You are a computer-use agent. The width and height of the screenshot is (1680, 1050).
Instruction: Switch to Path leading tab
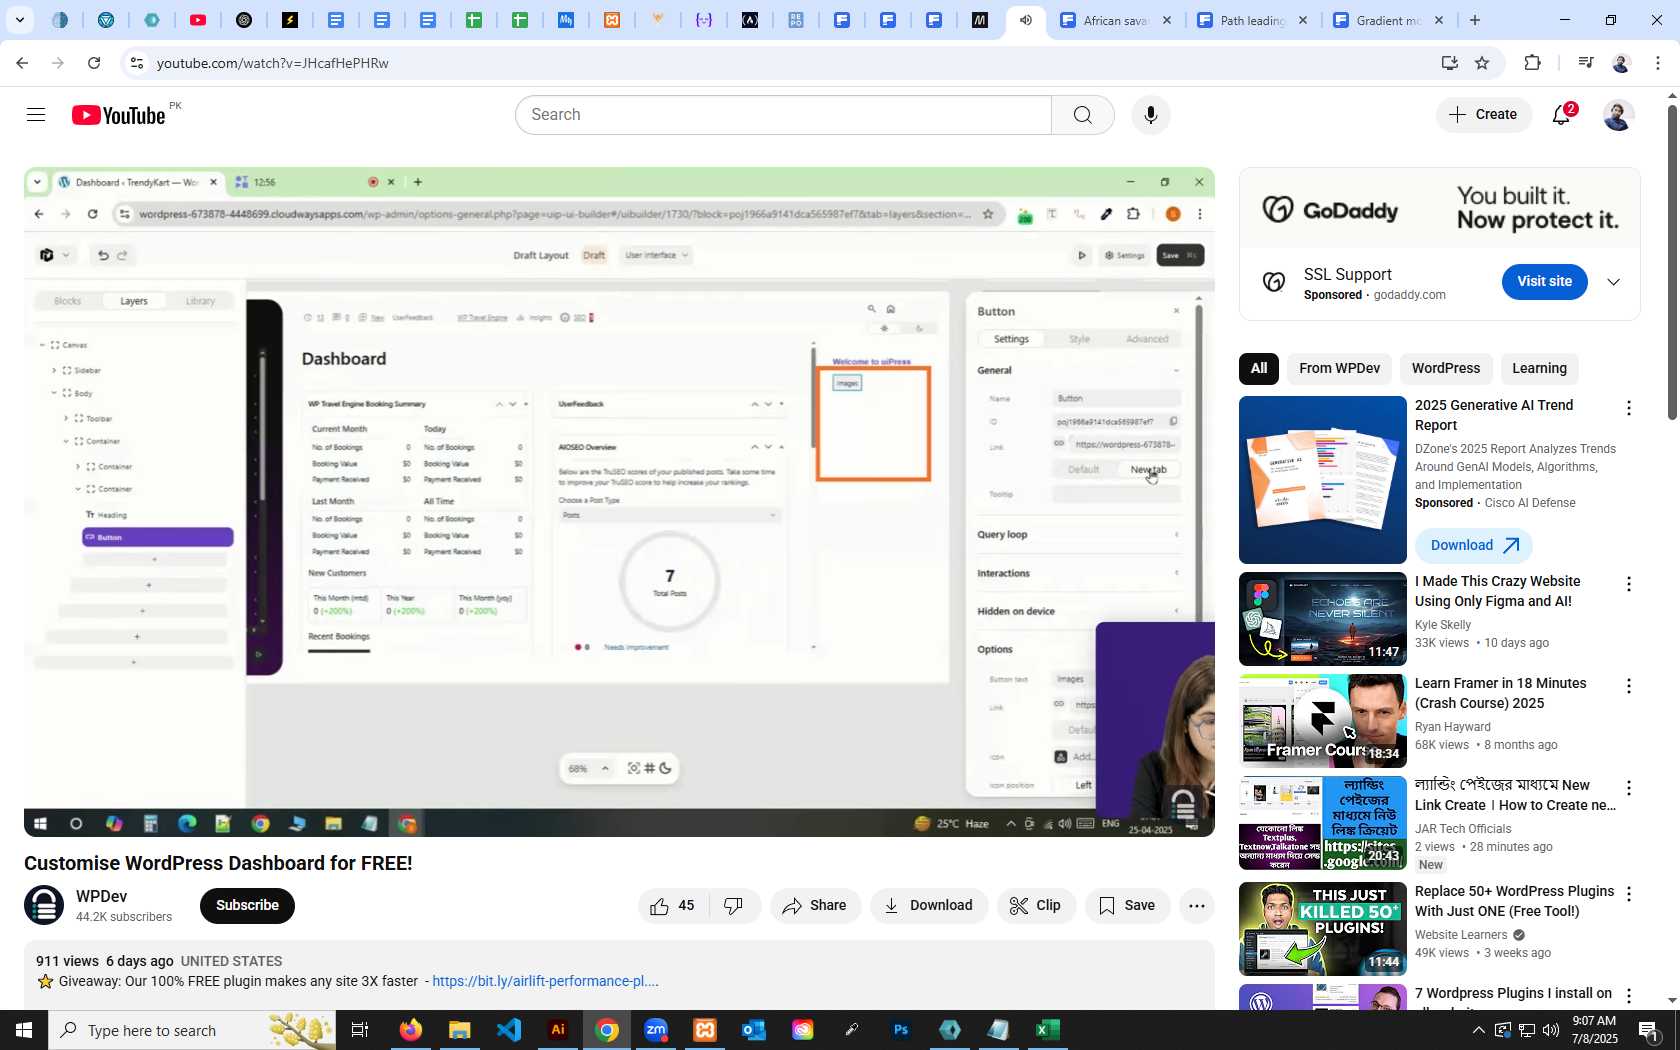tap(1252, 20)
